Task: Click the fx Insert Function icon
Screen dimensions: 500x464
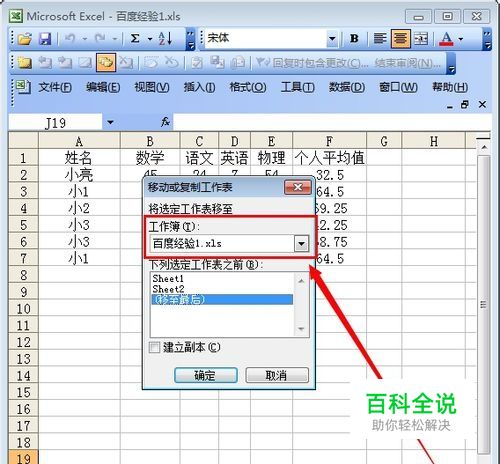Action: (165, 122)
